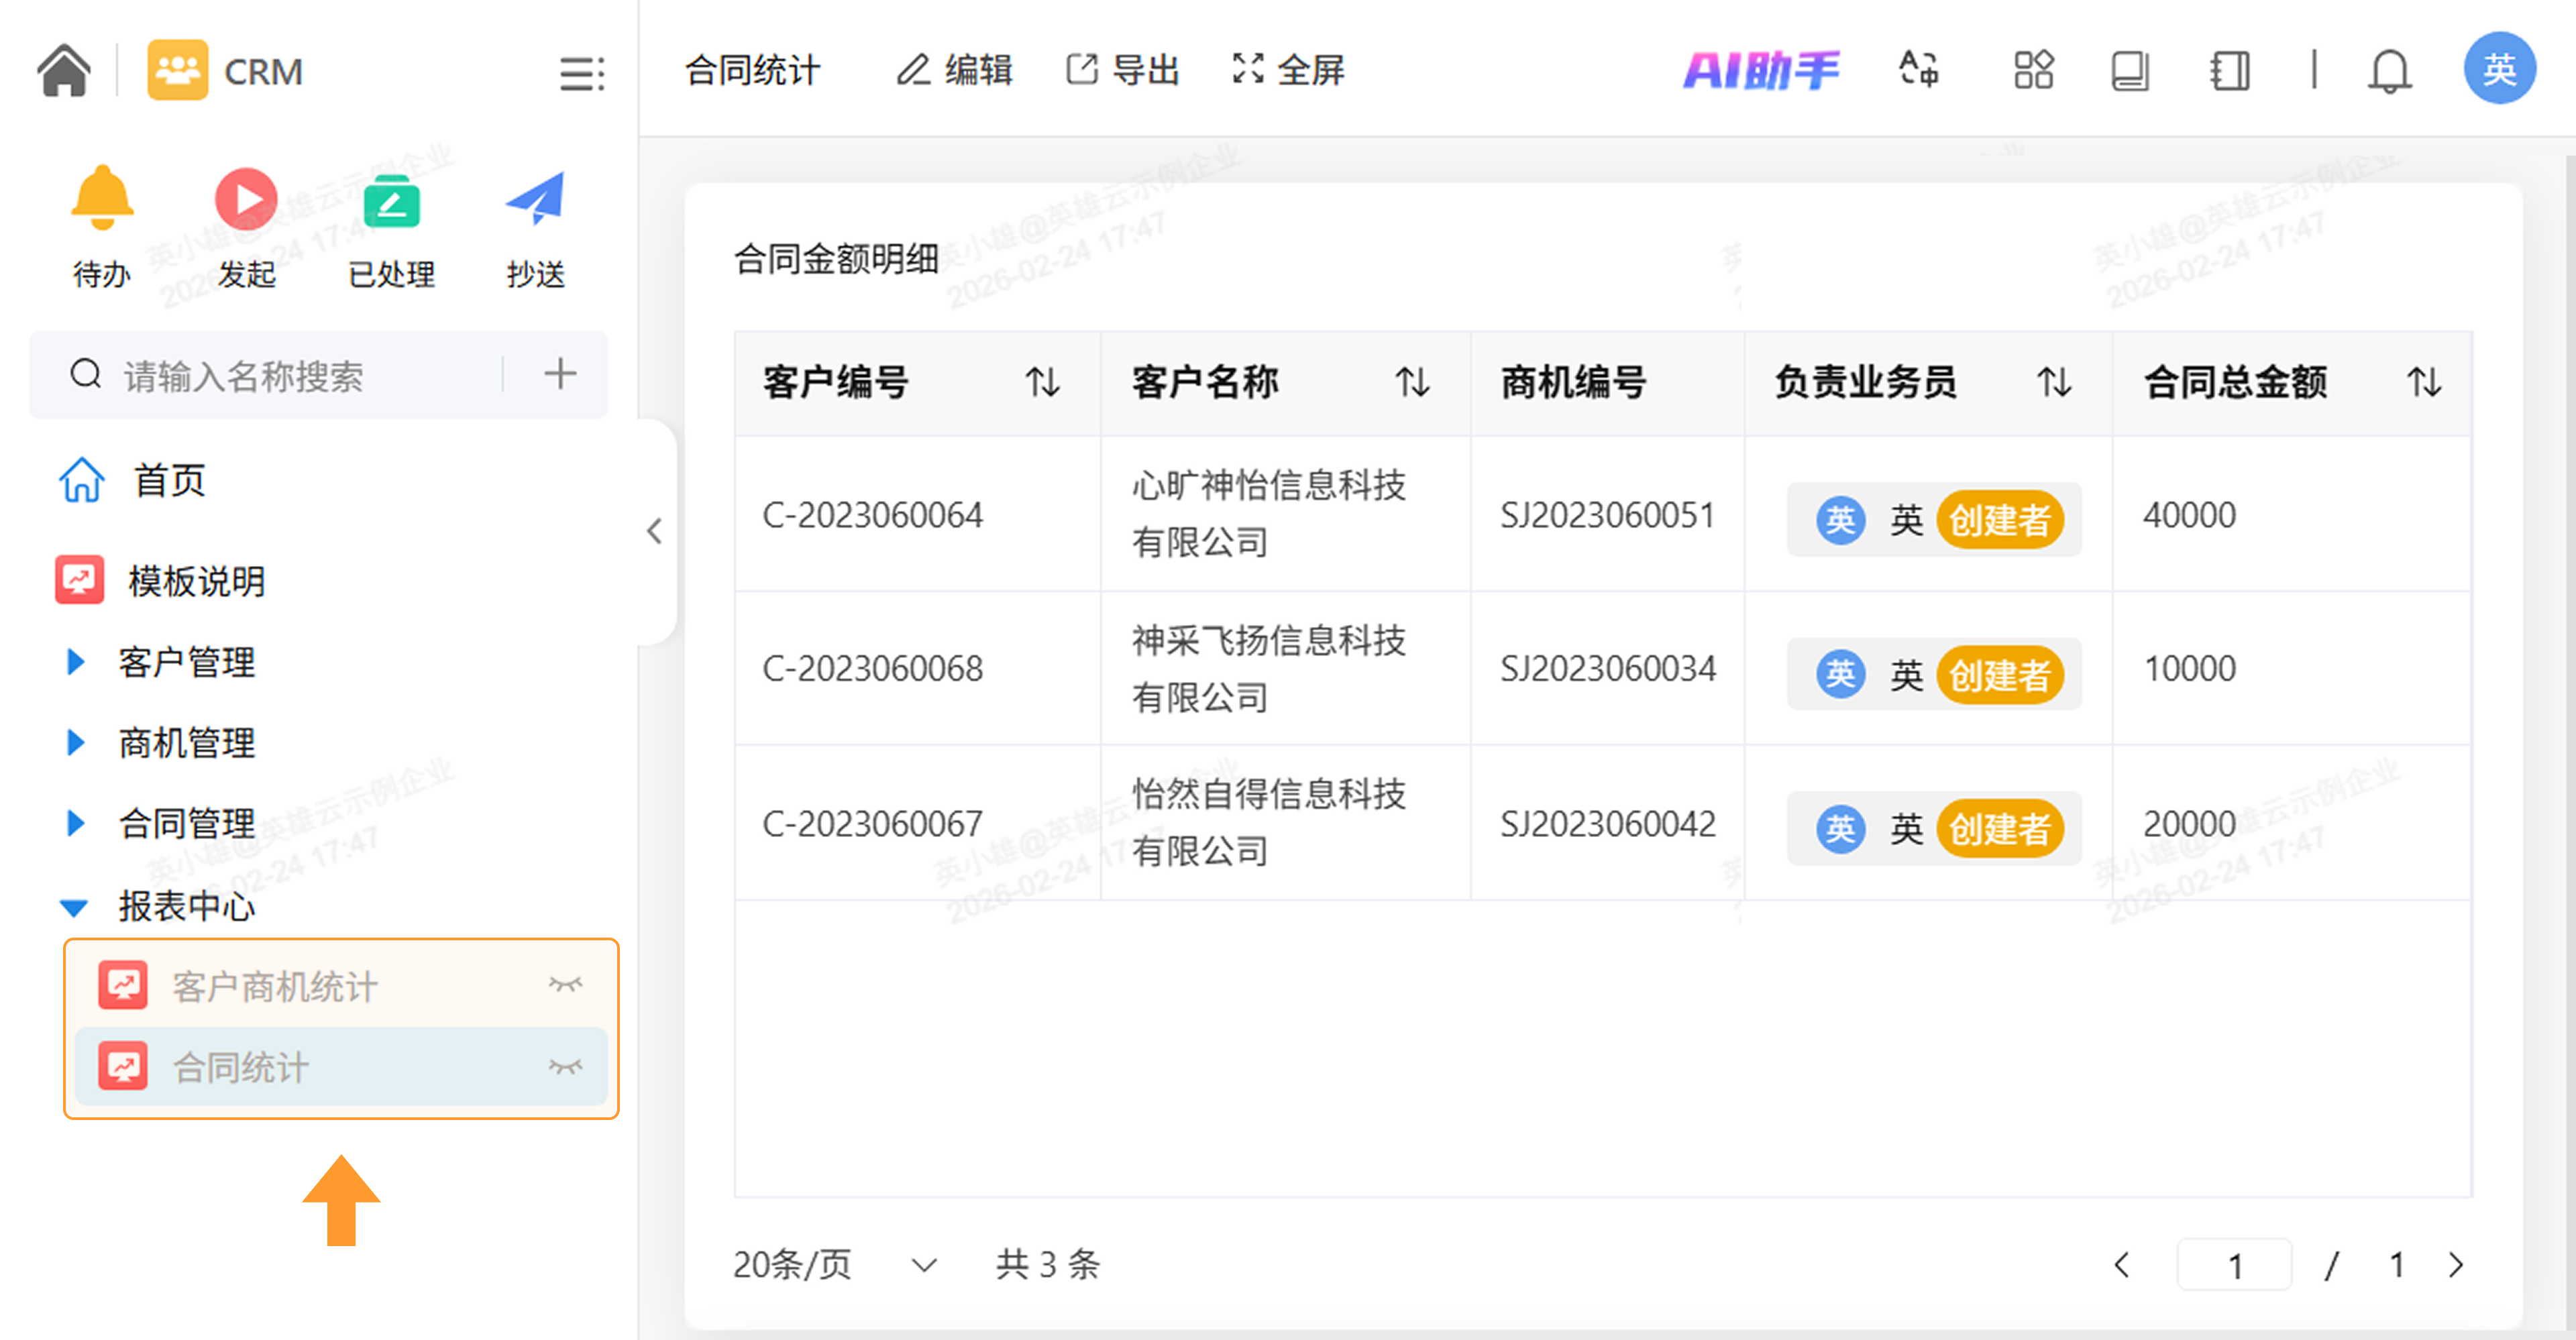This screenshot has height=1340, width=2576.
Task: Click the translate language icon
Action: tap(1919, 71)
